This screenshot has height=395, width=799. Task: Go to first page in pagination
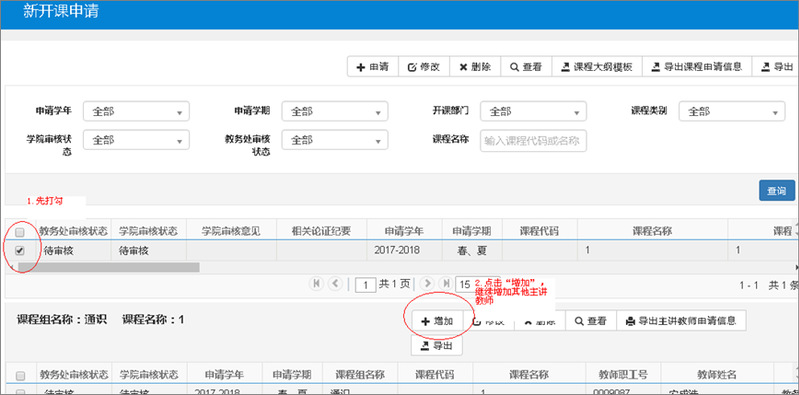tap(316, 284)
